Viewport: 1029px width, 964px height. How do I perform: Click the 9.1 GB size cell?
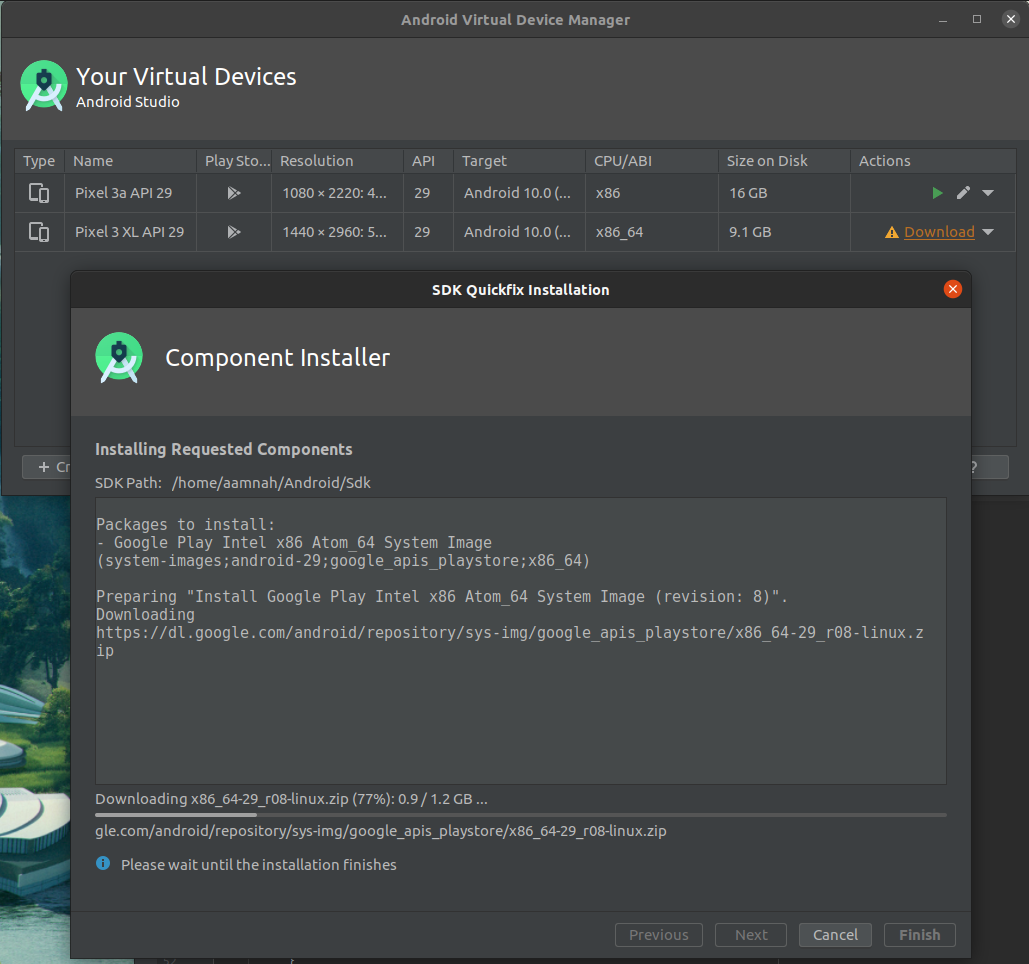(784, 232)
